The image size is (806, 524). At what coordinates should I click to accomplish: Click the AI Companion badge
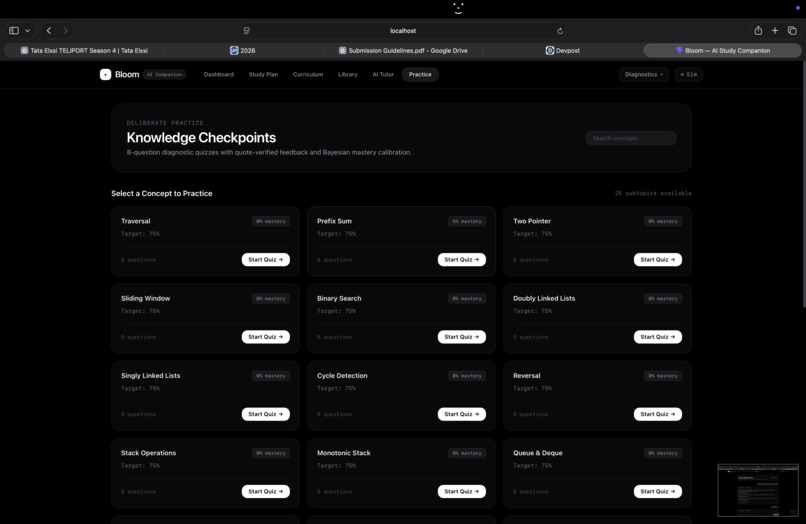tap(164, 75)
